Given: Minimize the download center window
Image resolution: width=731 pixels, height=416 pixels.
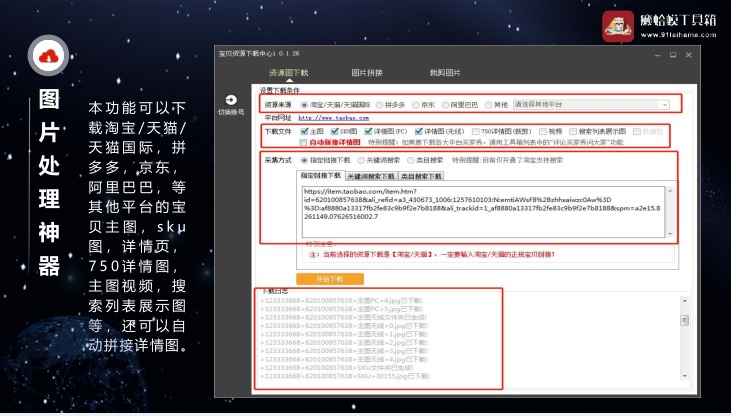Looking at the screenshot, I should coord(657,55).
